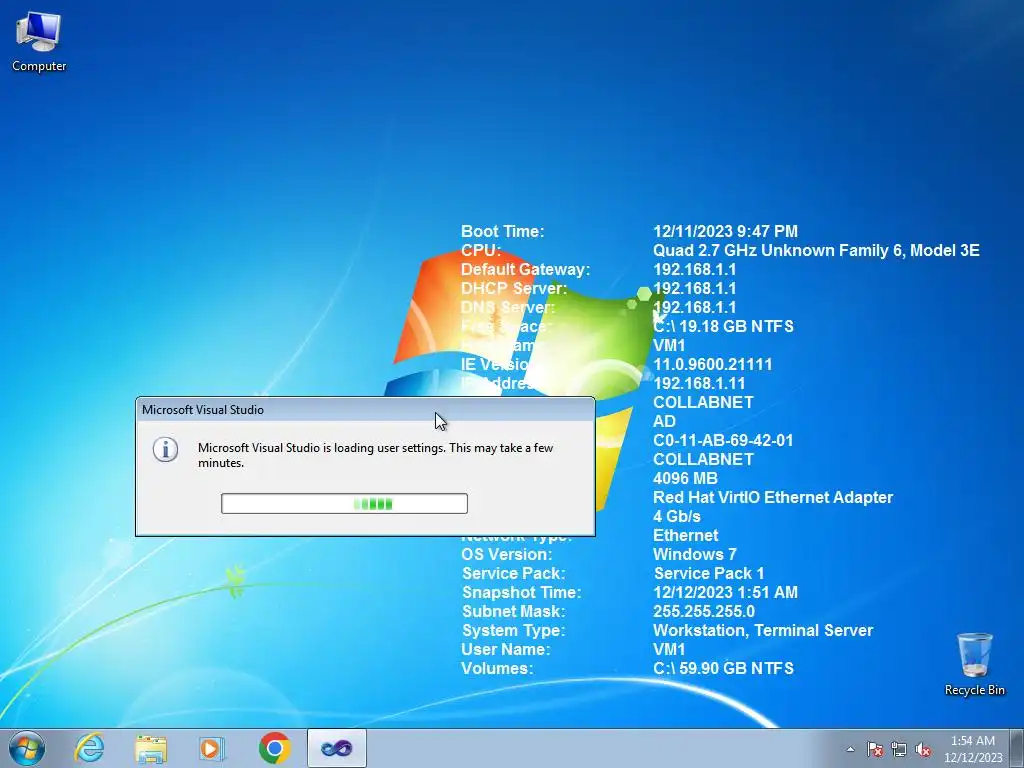
Task: Click the Show desktop strip
Action: [1017, 748]
